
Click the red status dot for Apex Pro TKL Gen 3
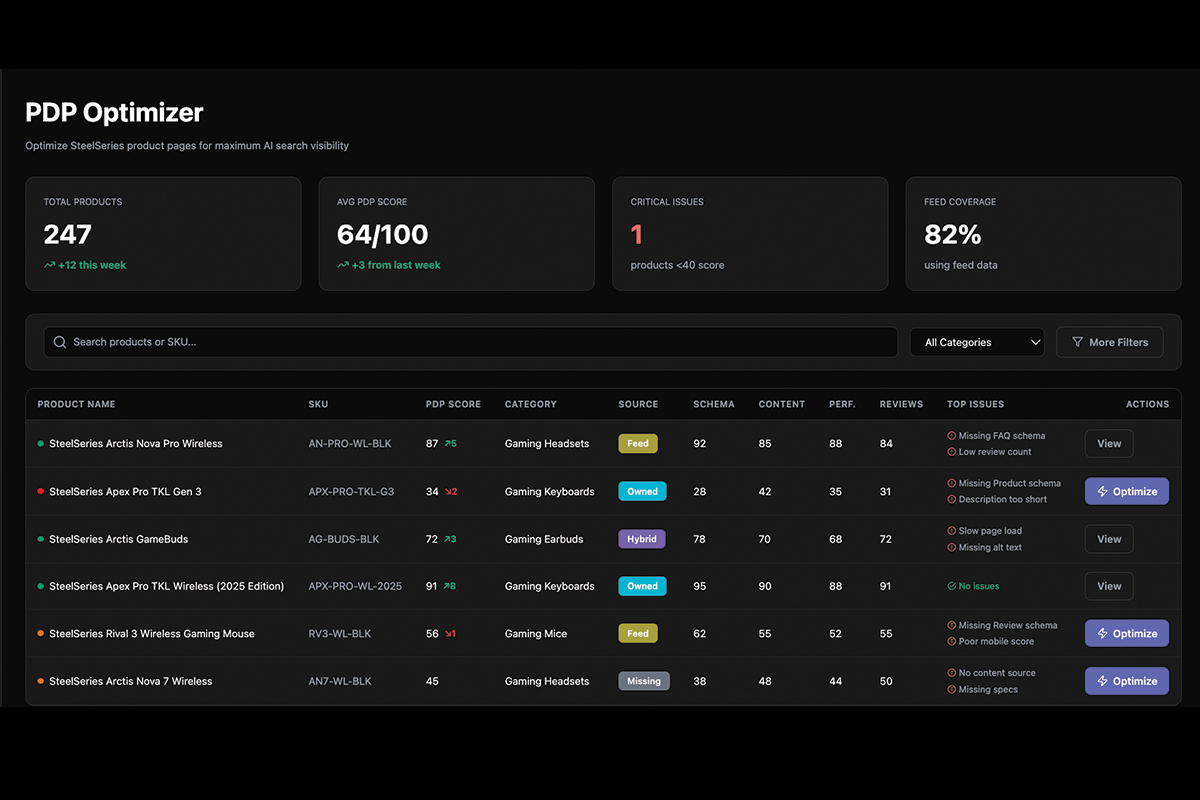pyautogui.click(x=41, y=492)
